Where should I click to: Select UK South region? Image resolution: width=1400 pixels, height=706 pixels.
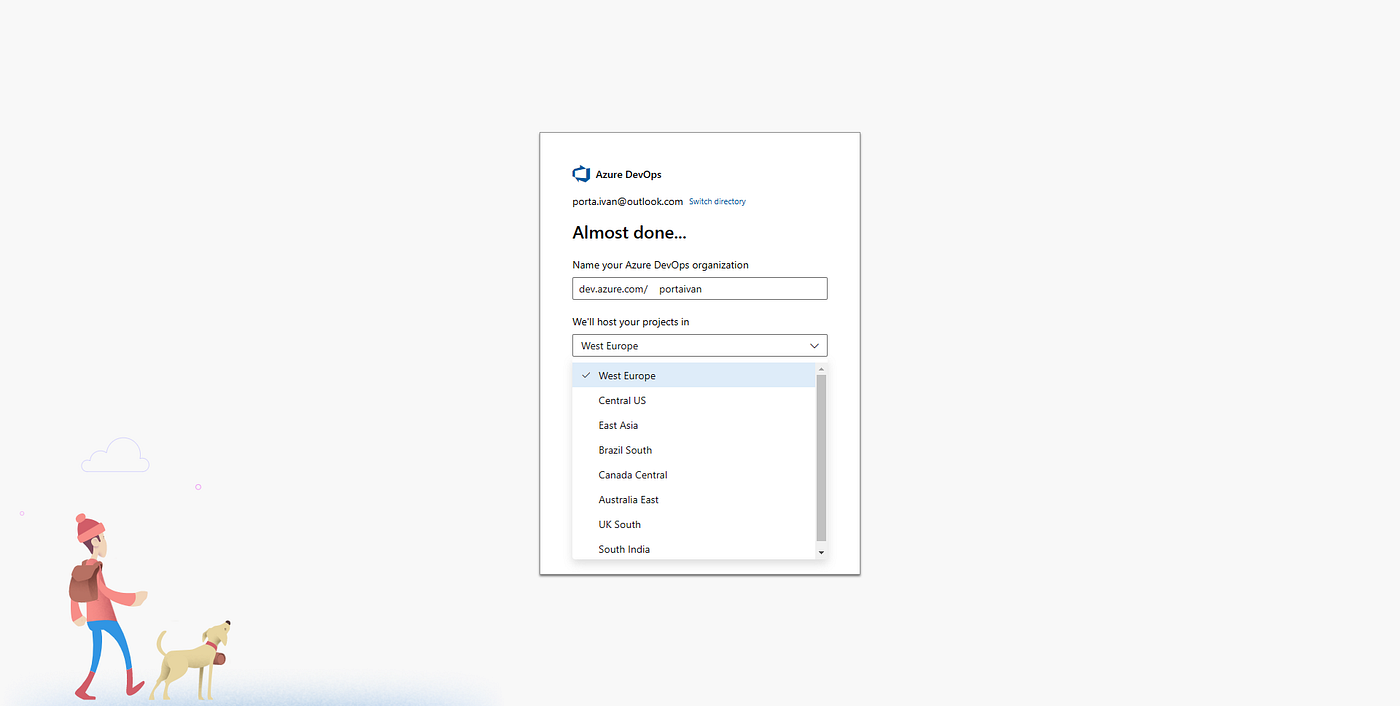tap(618, 524)
